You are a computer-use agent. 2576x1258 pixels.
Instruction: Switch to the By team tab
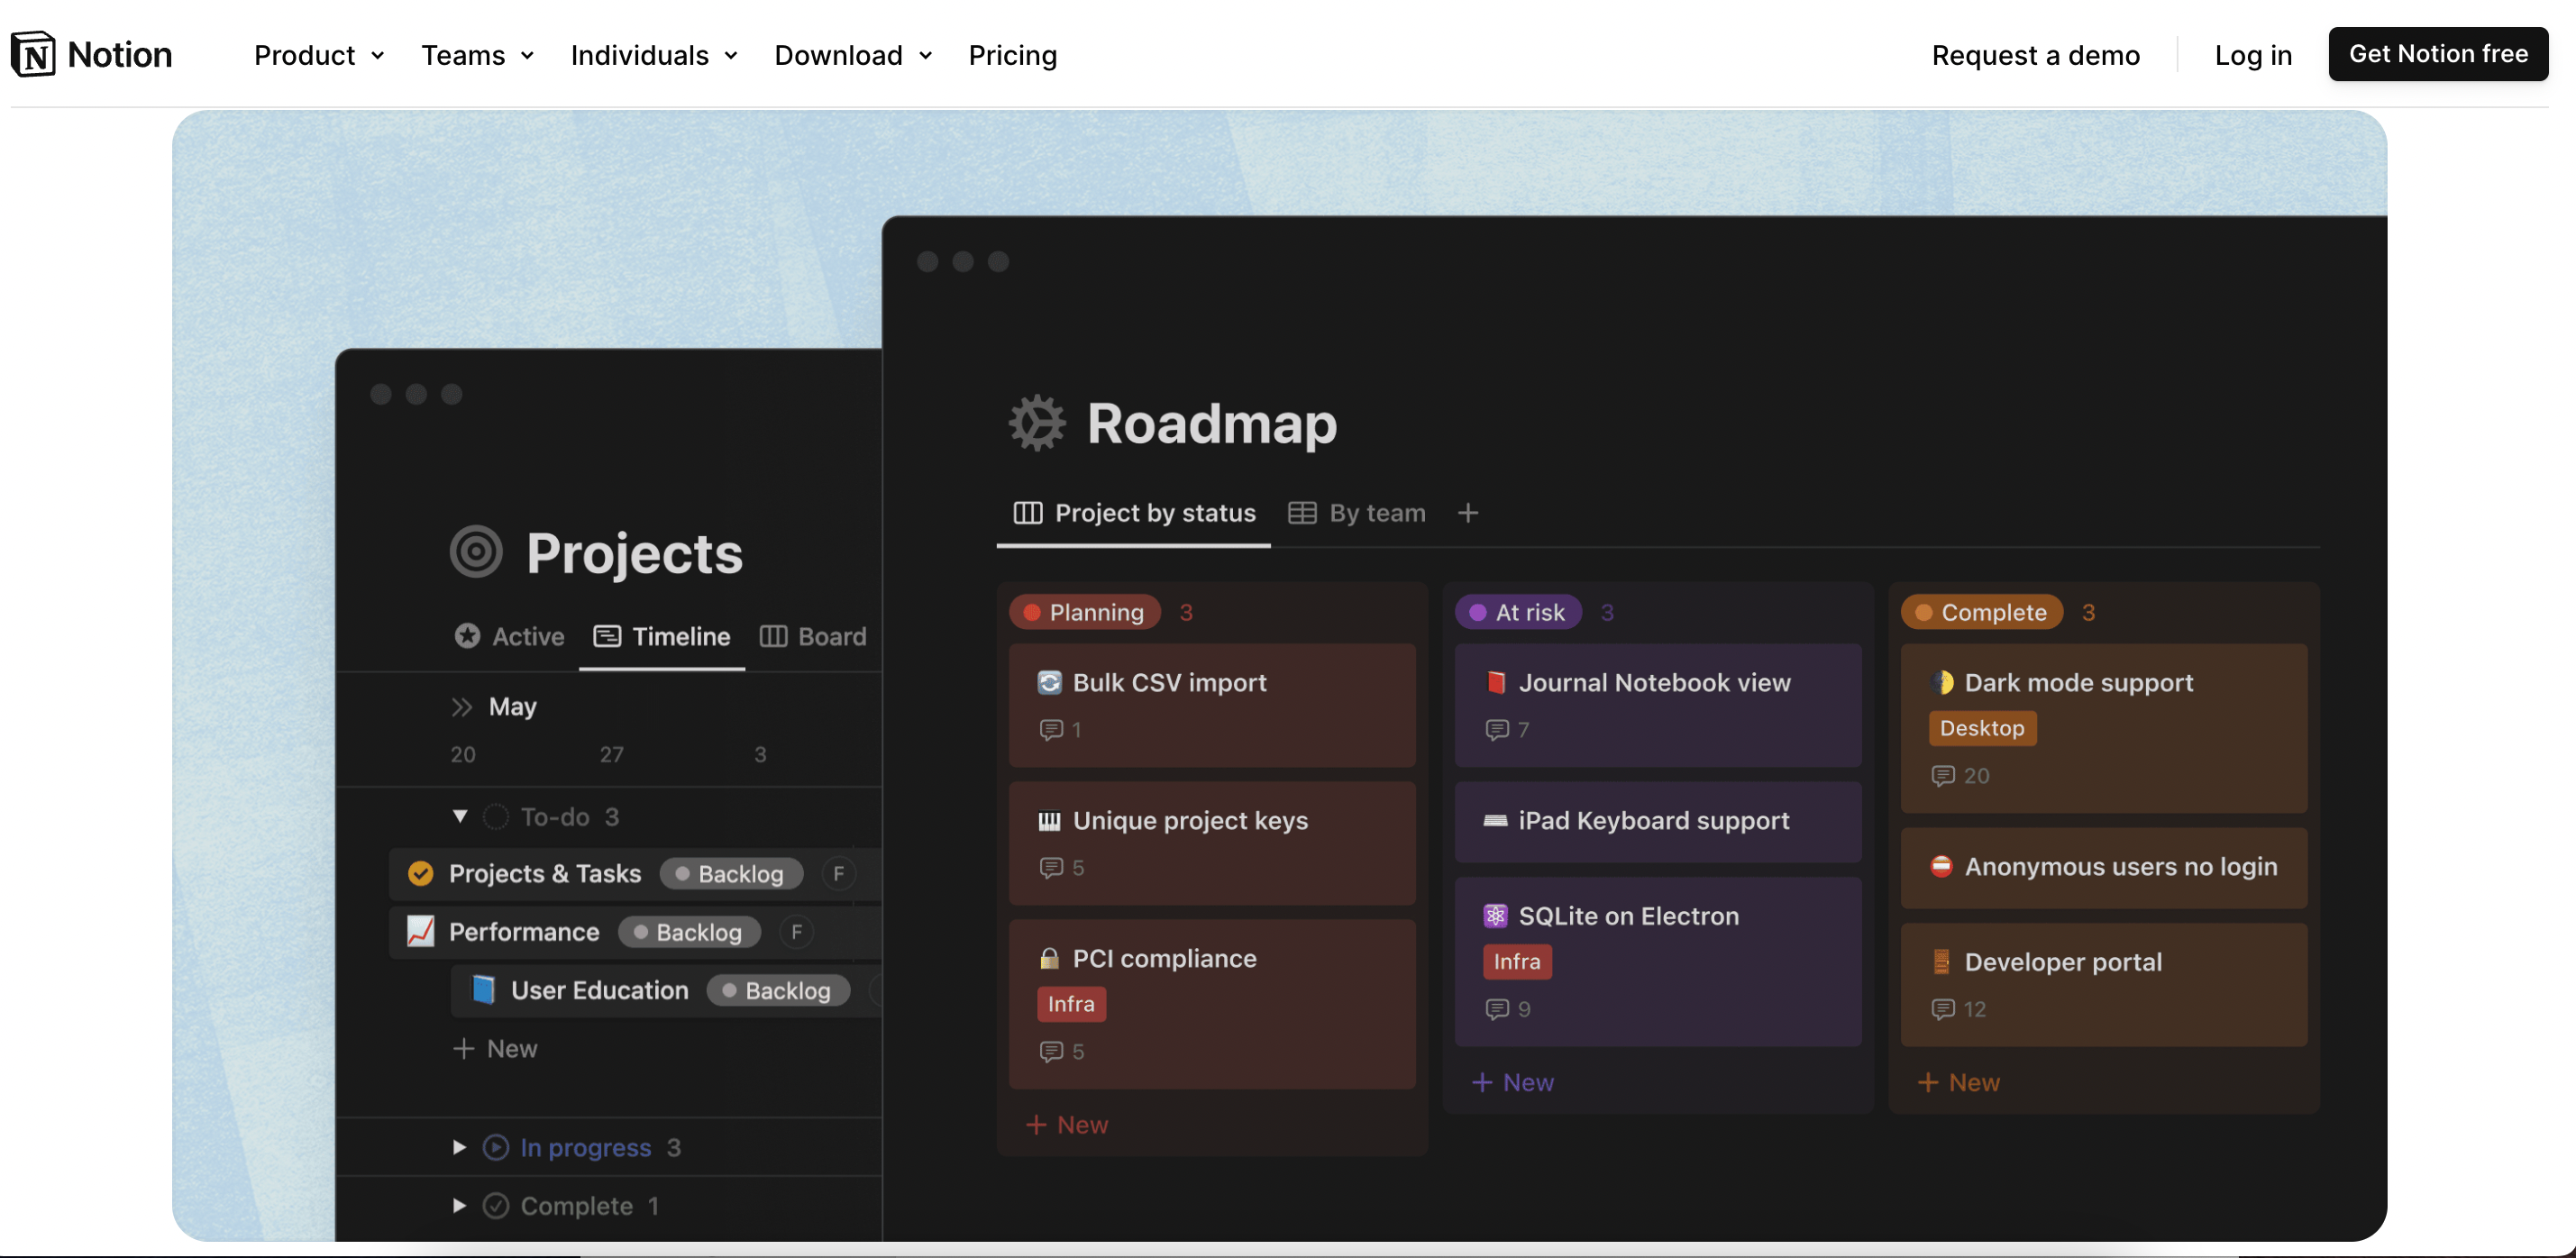click(1357, 514)
